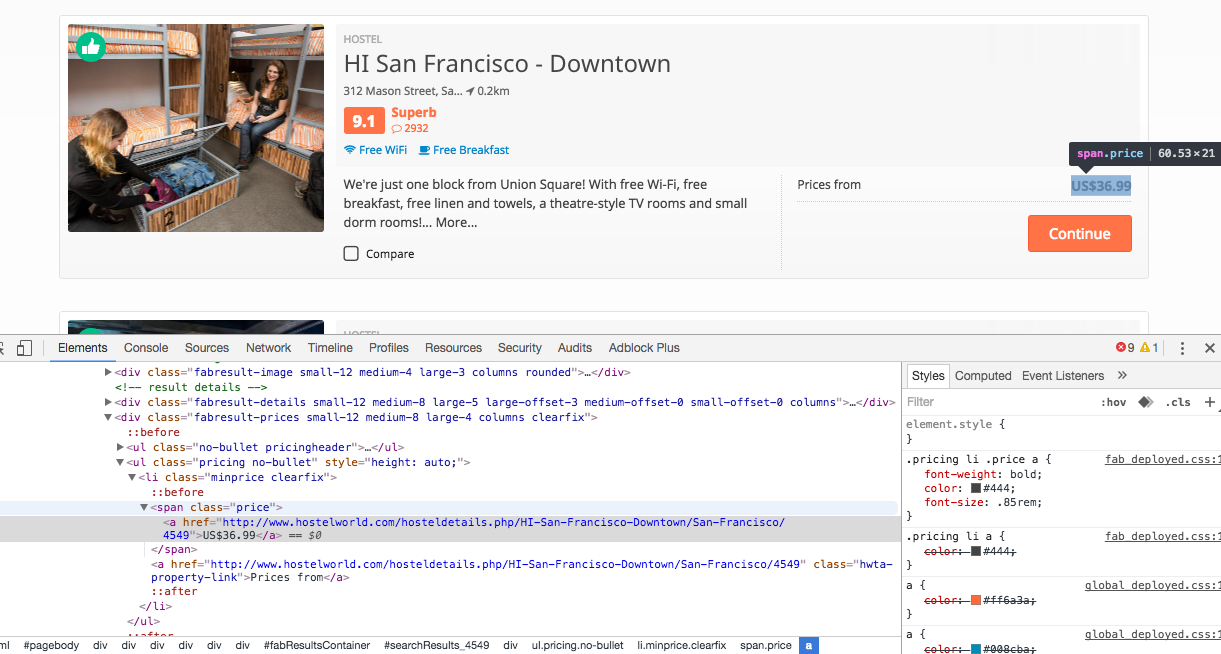Open the Network tab
Image resolution: width=1221 pixels, height=654 pixels.
pos(269,348)
